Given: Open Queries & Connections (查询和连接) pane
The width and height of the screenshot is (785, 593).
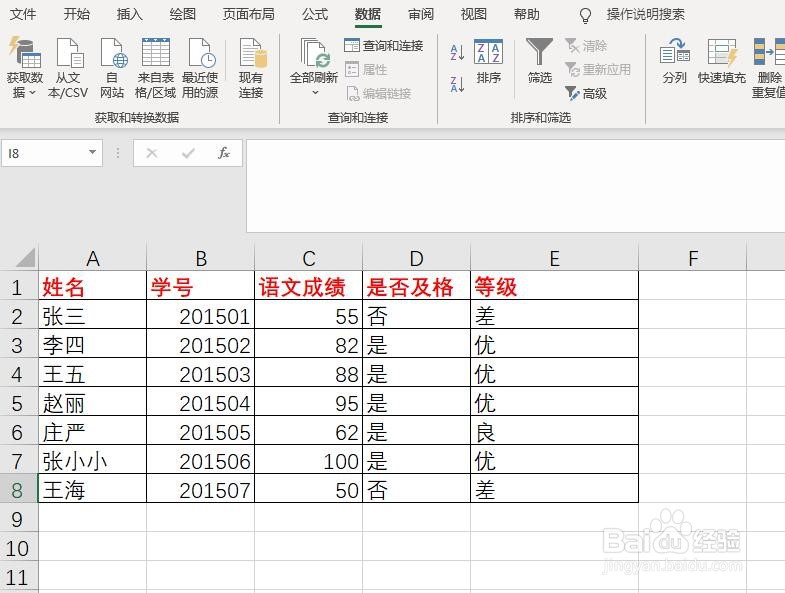Looking at the screenshot, I should (383, 46).
